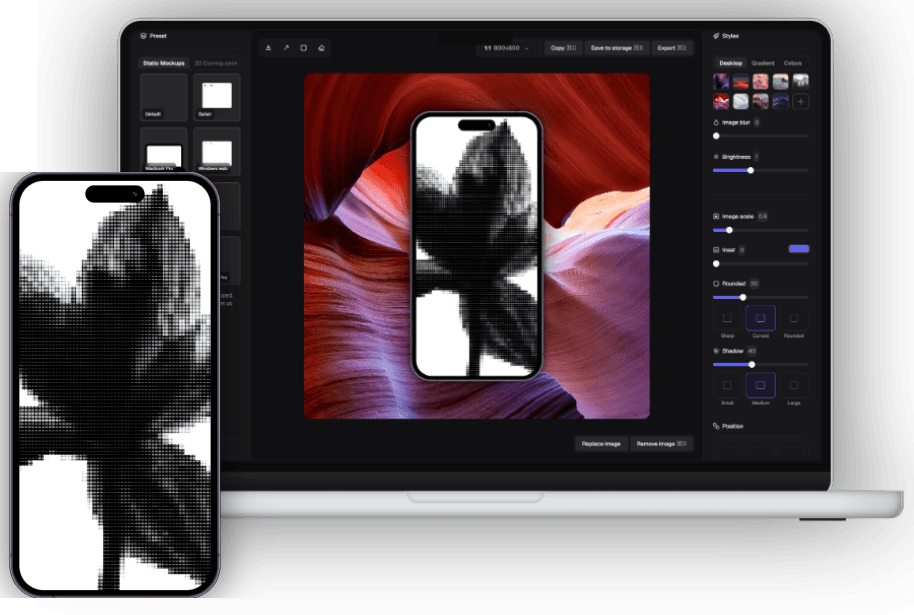Adjust the Rounded slider handle
The height and width of the screenshot is (615, 914).
click(x=743, y=297)
